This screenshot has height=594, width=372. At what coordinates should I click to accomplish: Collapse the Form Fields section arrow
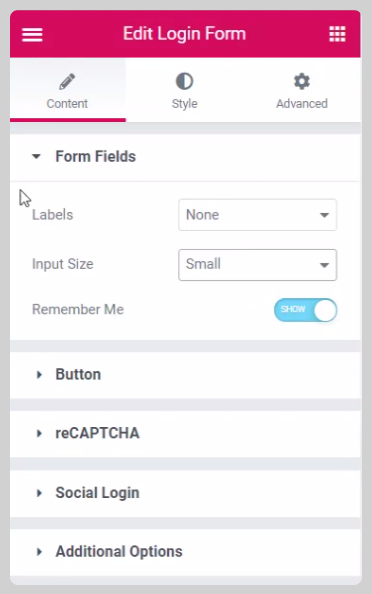click(36, 156)
